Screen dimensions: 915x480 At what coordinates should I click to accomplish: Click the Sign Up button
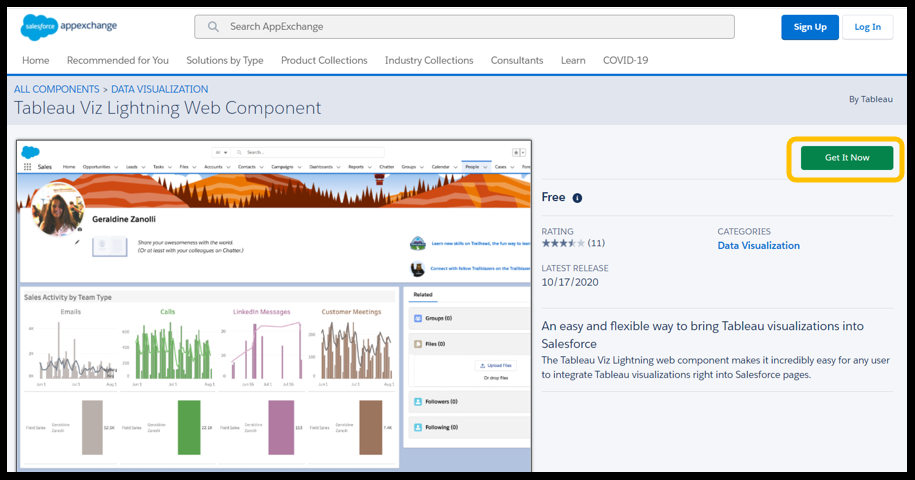point(810,27)
